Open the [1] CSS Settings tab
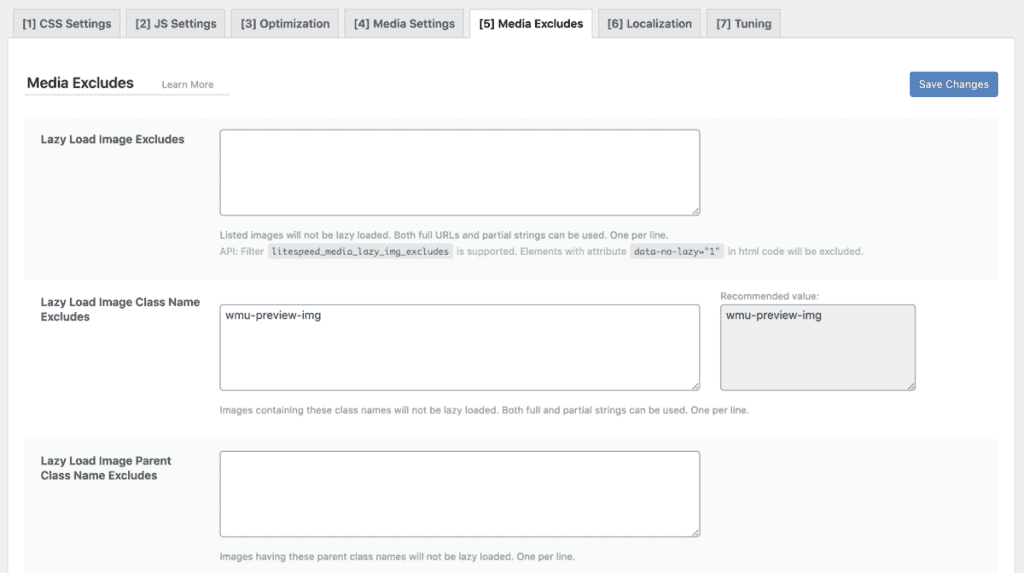This screenshot has height=573, width=1024. (66, 24)
